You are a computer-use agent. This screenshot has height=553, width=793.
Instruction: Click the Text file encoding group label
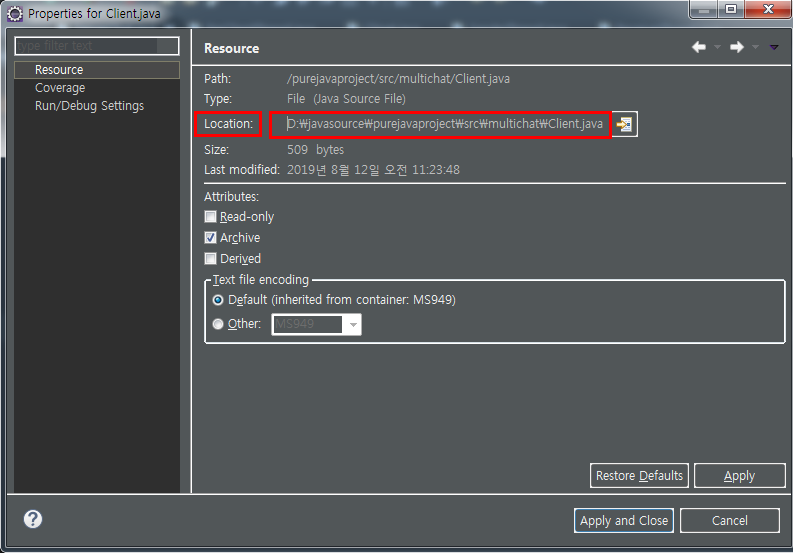tap(260, 280)
